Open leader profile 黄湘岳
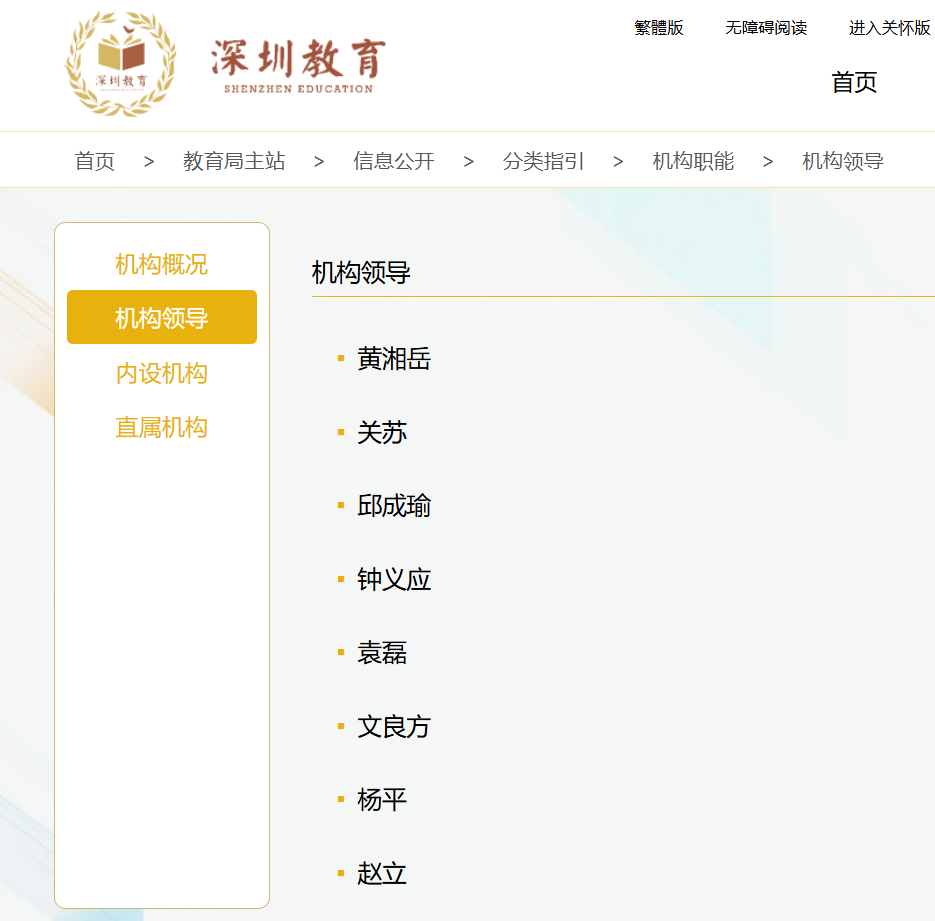This screenshot has width=935, height=921. click(394, 358)
